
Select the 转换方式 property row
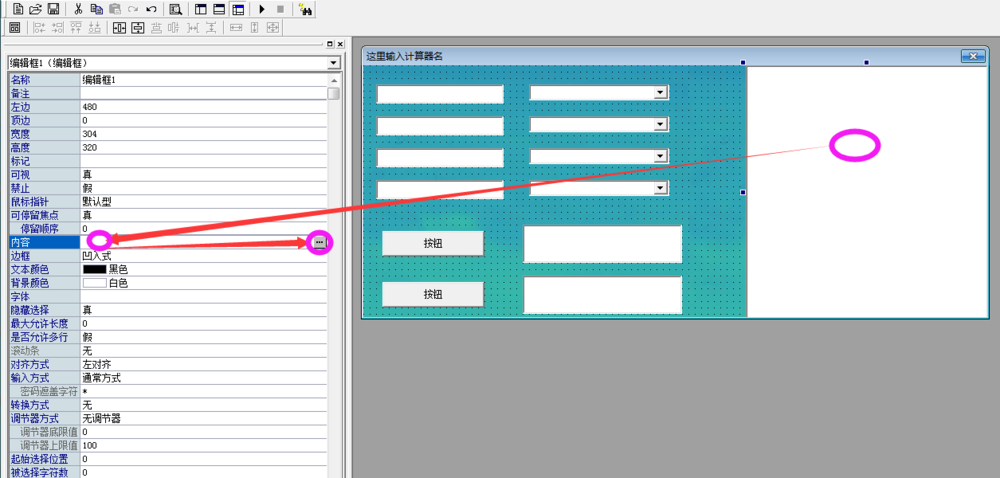[168, 405]
